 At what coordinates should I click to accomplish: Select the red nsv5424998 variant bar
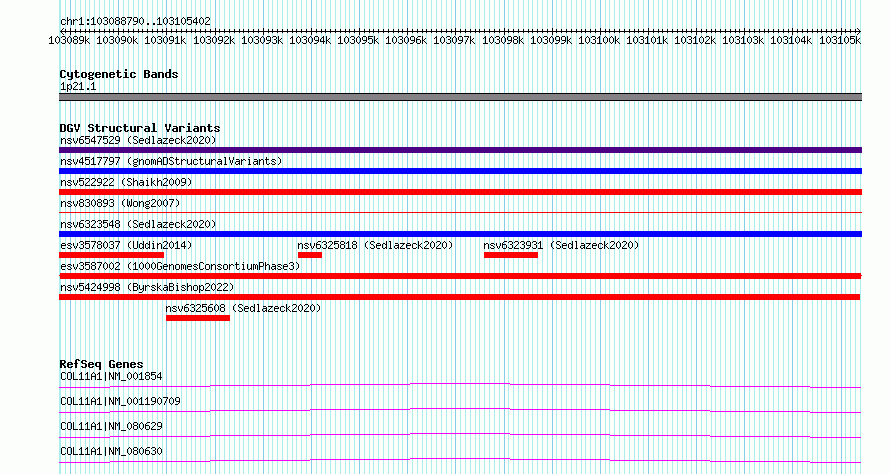pyautogui.click(x=459, y=297)
